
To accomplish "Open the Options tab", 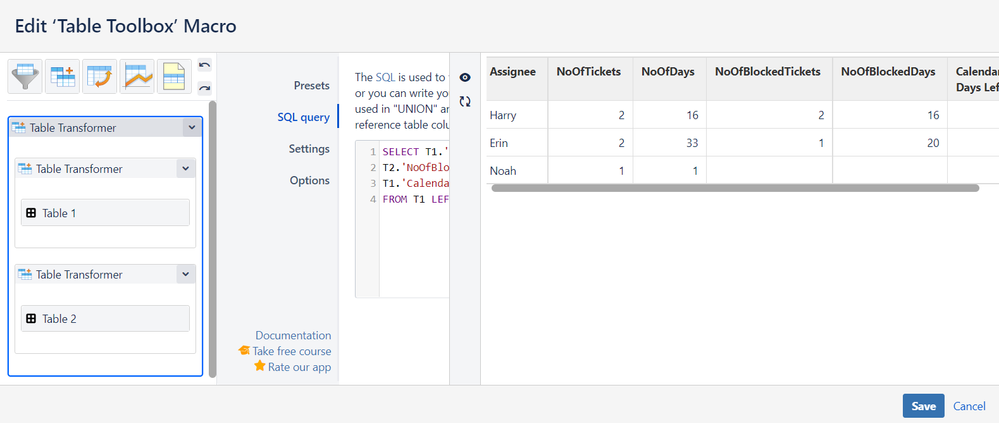I will [310, 180].
